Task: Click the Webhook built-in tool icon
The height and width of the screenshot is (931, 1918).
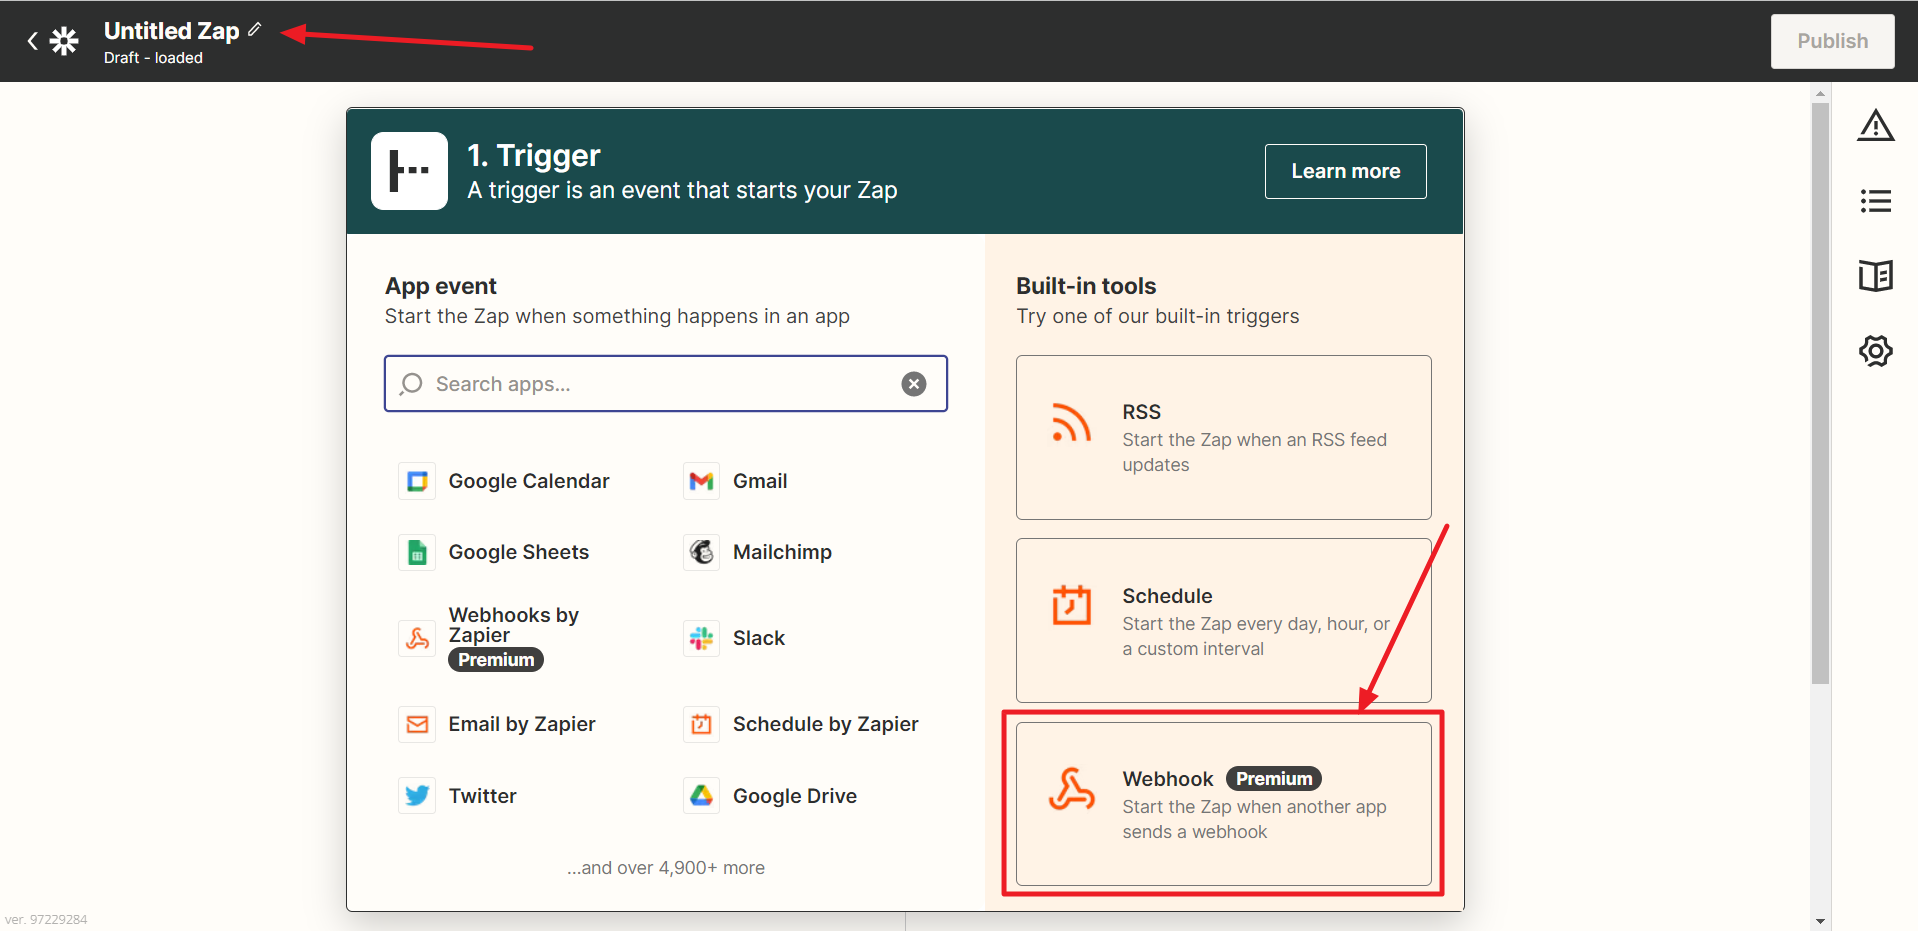Action: tap(1071, 789)
